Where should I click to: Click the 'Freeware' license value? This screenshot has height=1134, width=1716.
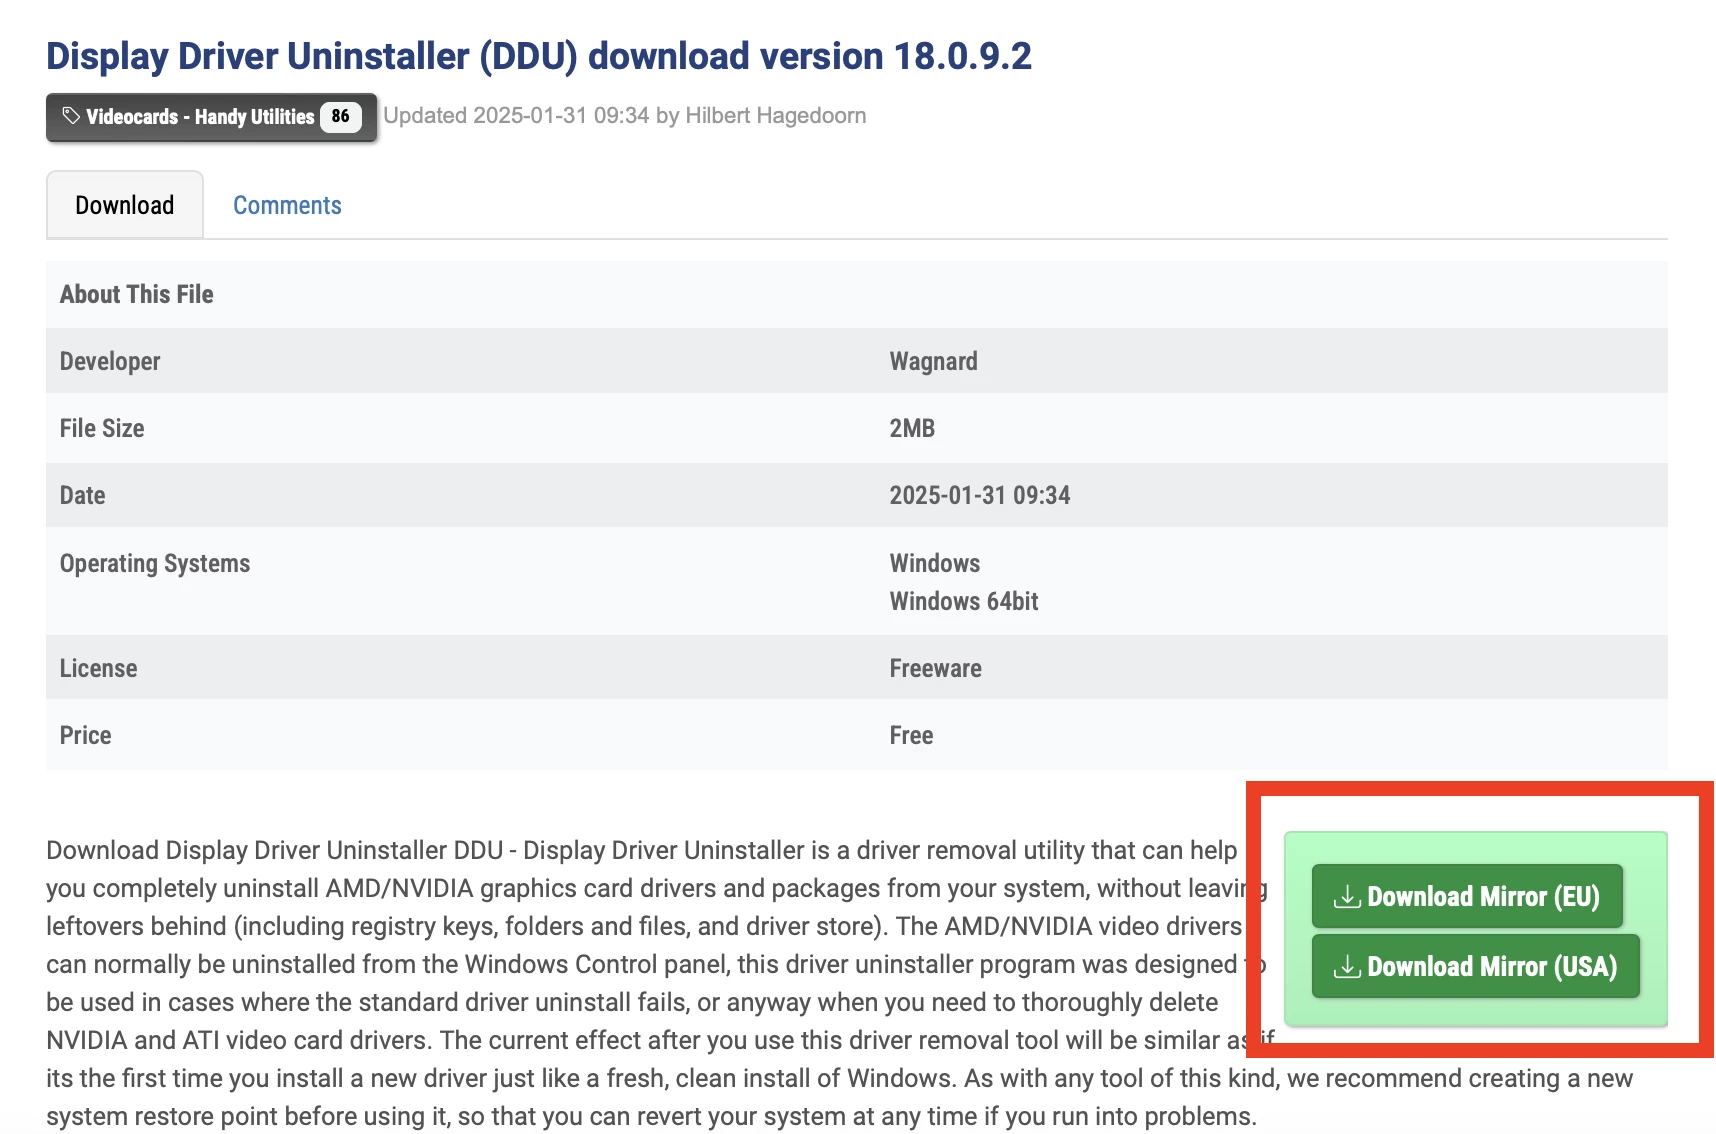(936, 668)
